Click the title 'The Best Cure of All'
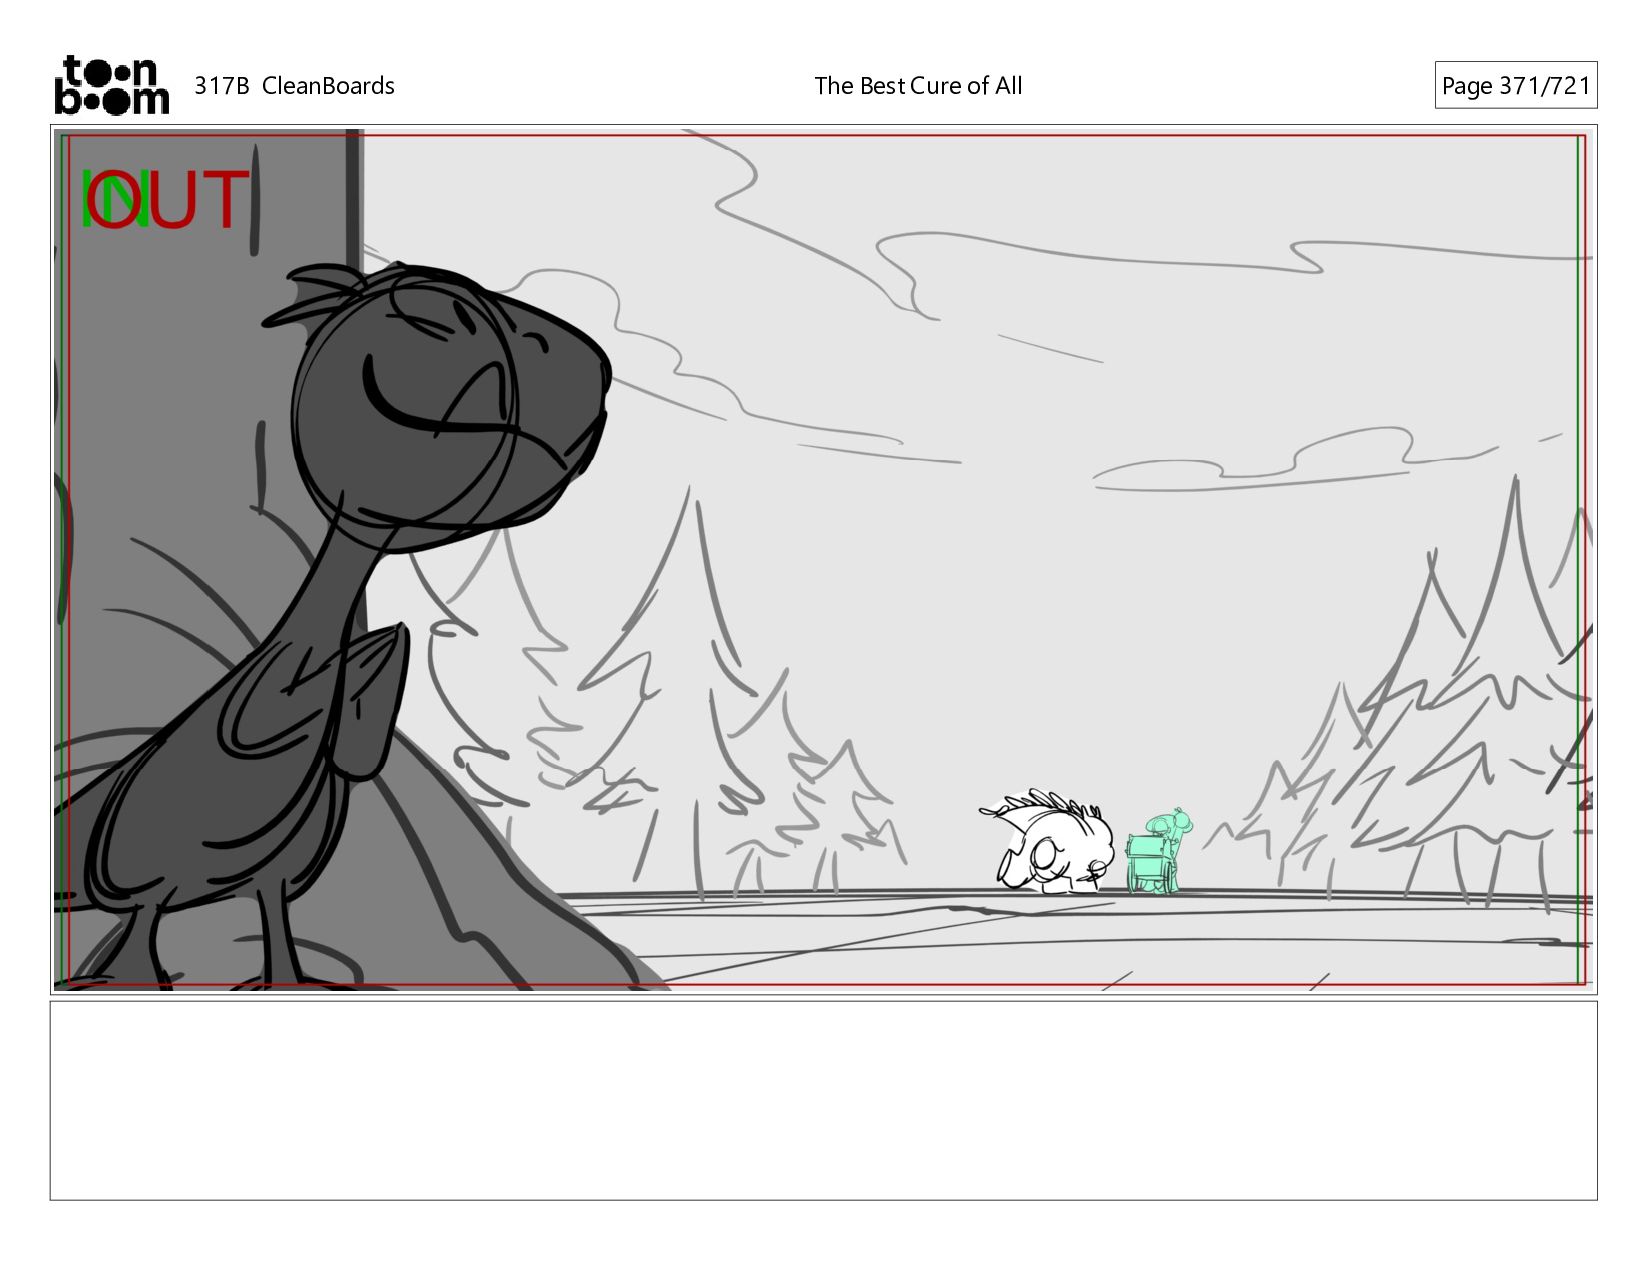The image size is (1650, 1275). point(918,86)
